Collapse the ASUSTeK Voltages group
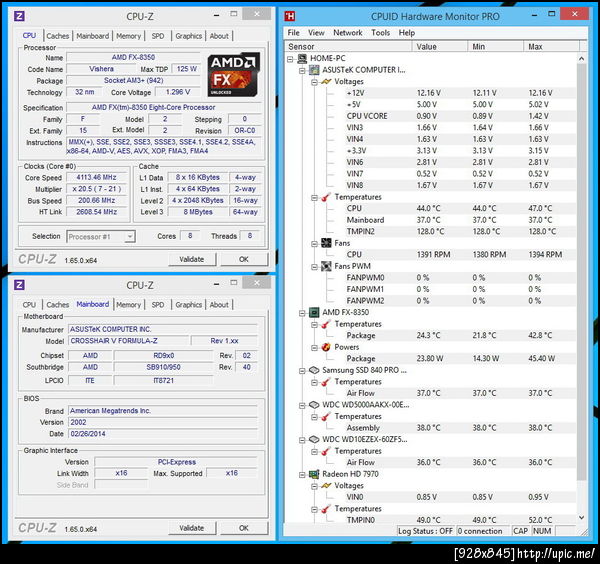Viewport: 600px width, 564px height. [x=314, y=82]
